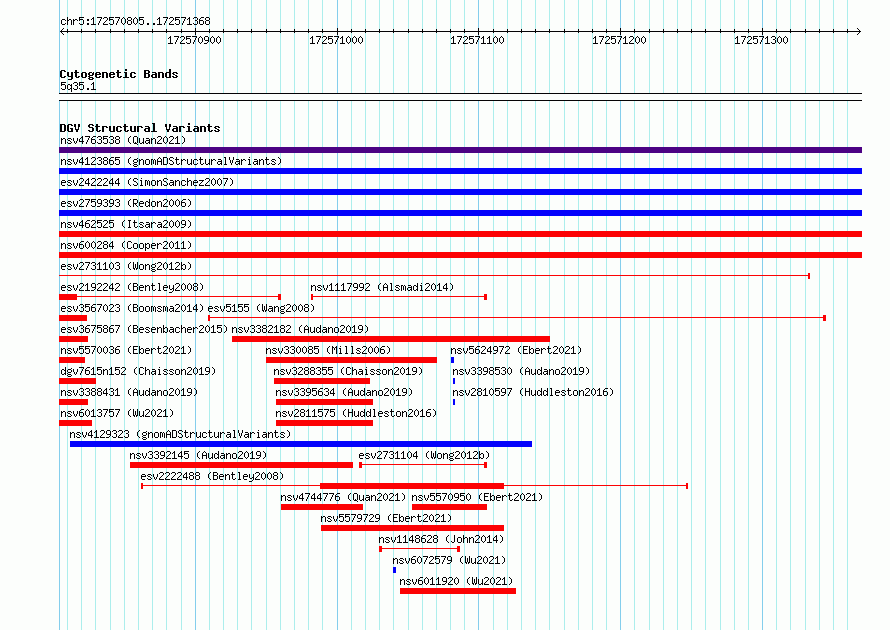890x630 pixels.
Task: Select the blue esv2422244 variant bar
Action: pos(460,192)
